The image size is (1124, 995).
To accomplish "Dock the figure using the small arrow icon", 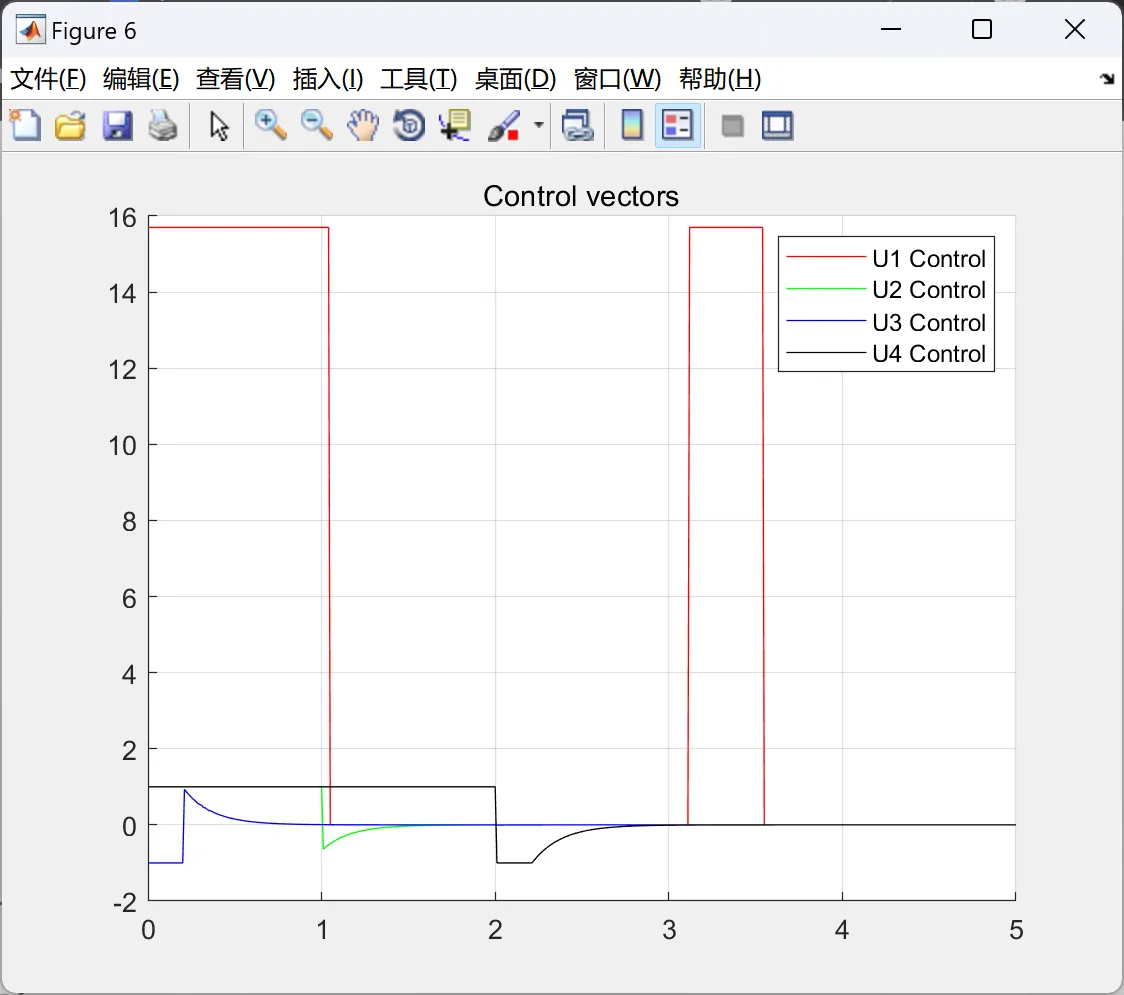I will coord(1107,79).
